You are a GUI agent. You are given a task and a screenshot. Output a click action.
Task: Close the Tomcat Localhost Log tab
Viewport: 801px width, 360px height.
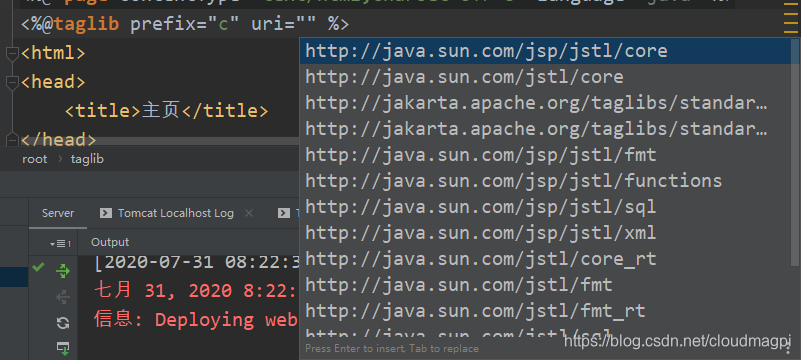[x=249, y=213]
